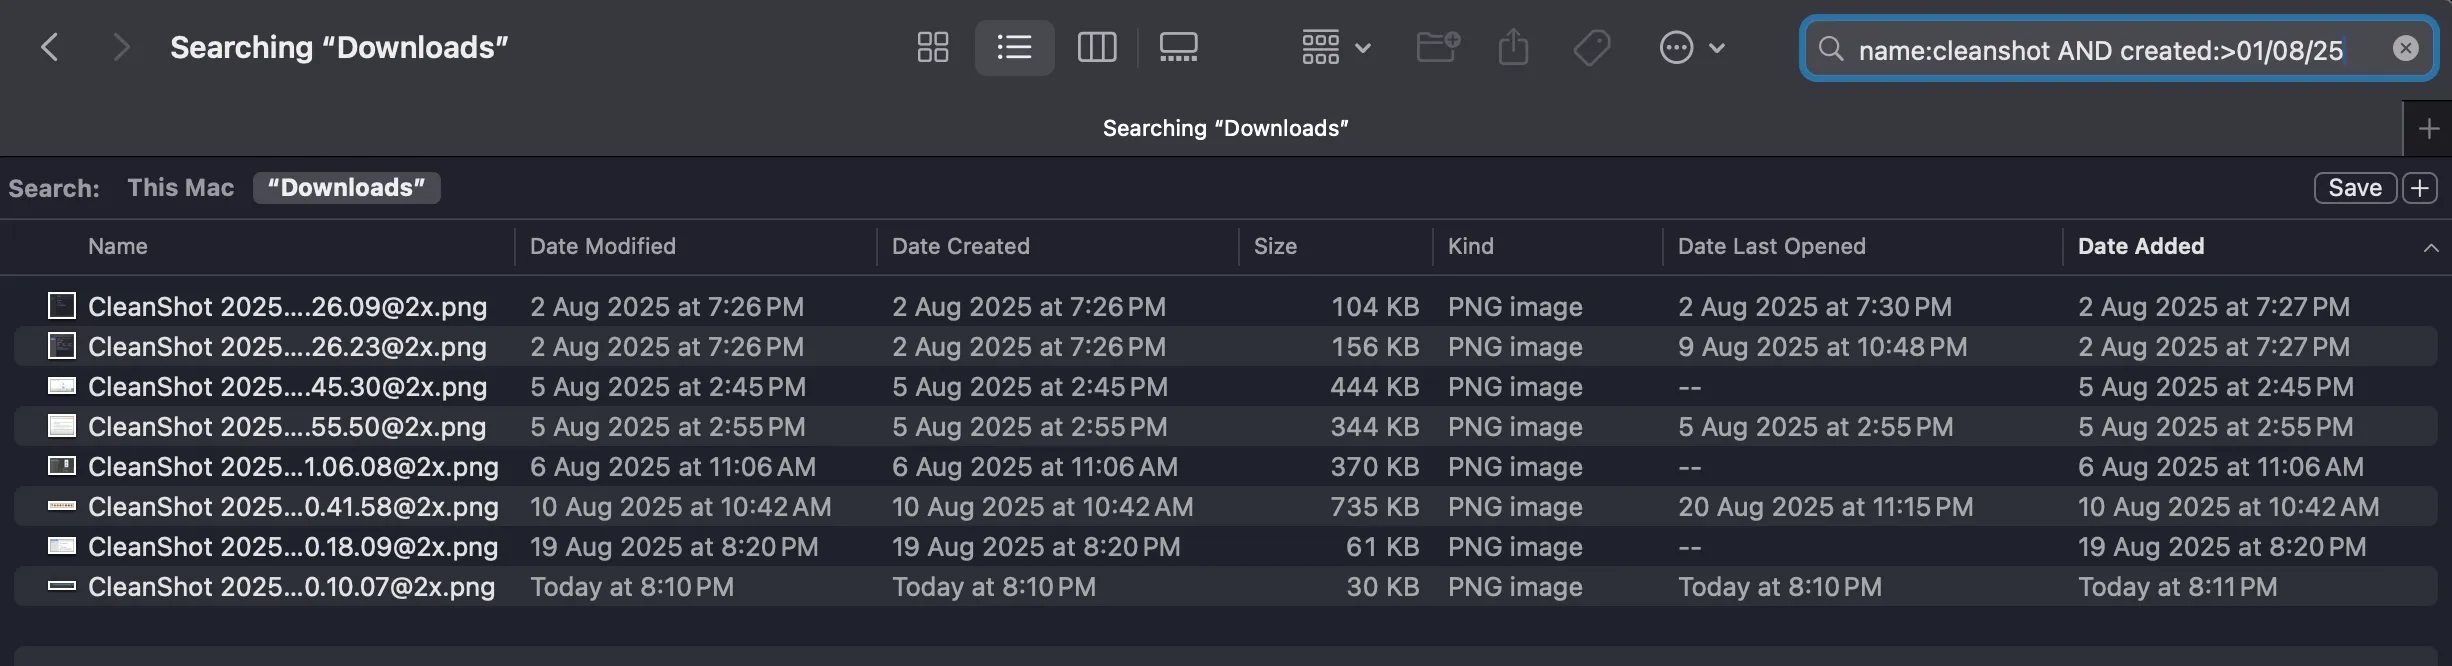Click the 735 KB size cell
The height and width of the screenshot is (666, 2452).
click(1374, 507)
